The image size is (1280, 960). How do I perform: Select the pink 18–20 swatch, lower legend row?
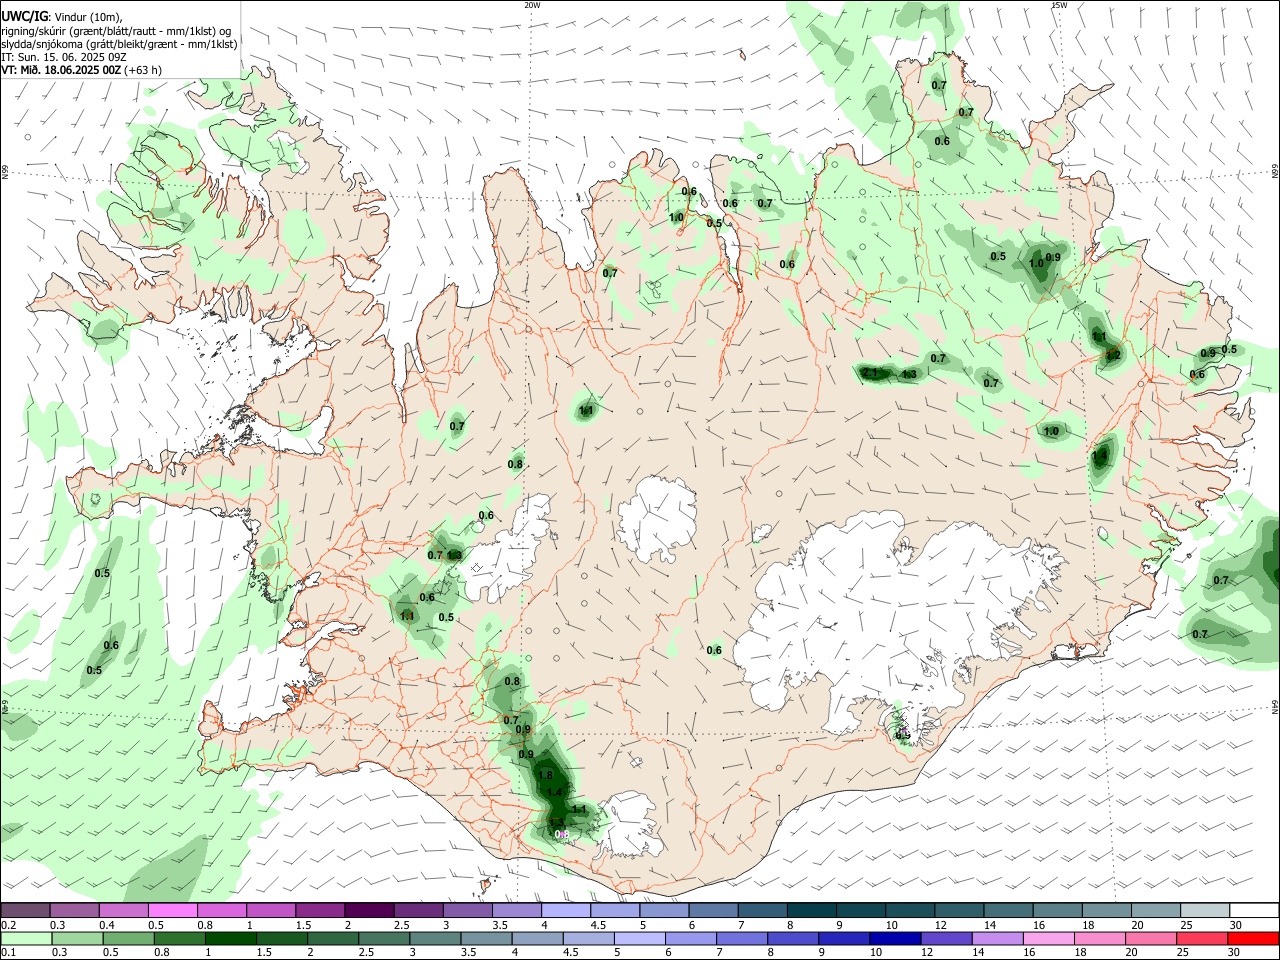(1099, 938)
